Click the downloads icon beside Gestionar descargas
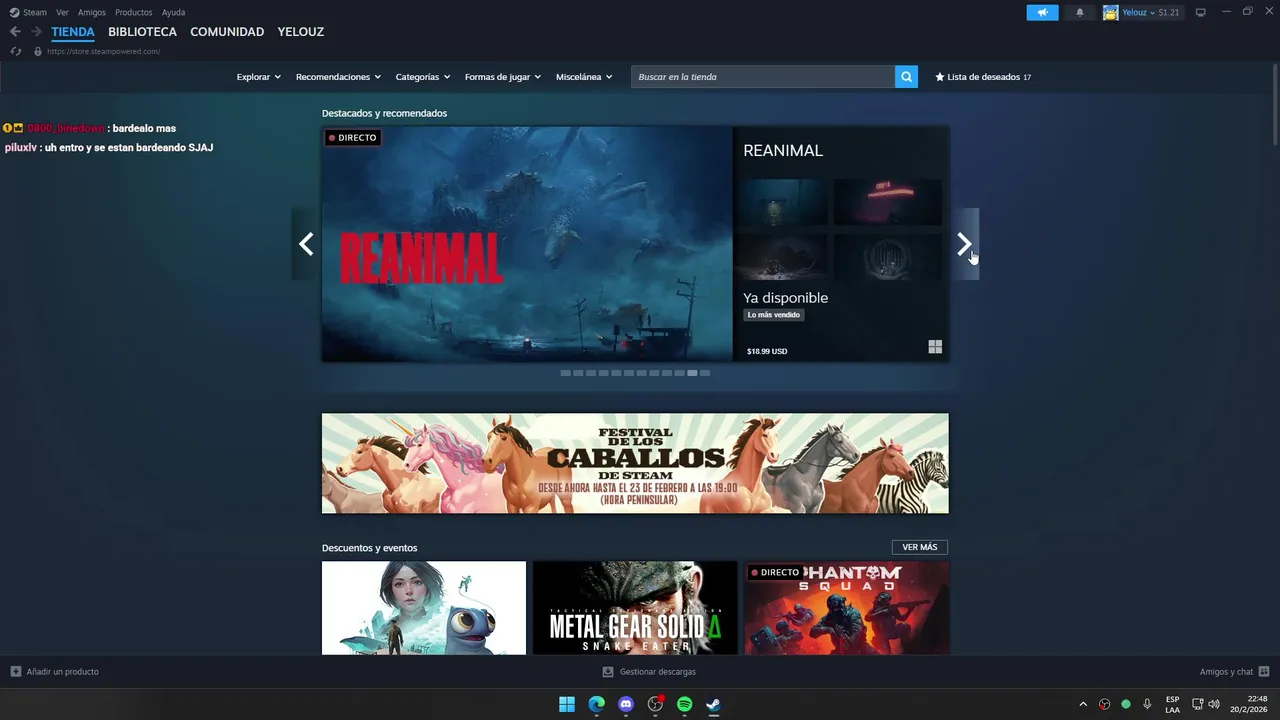This screenshot has height=720, width=1280. pos(608,672)
